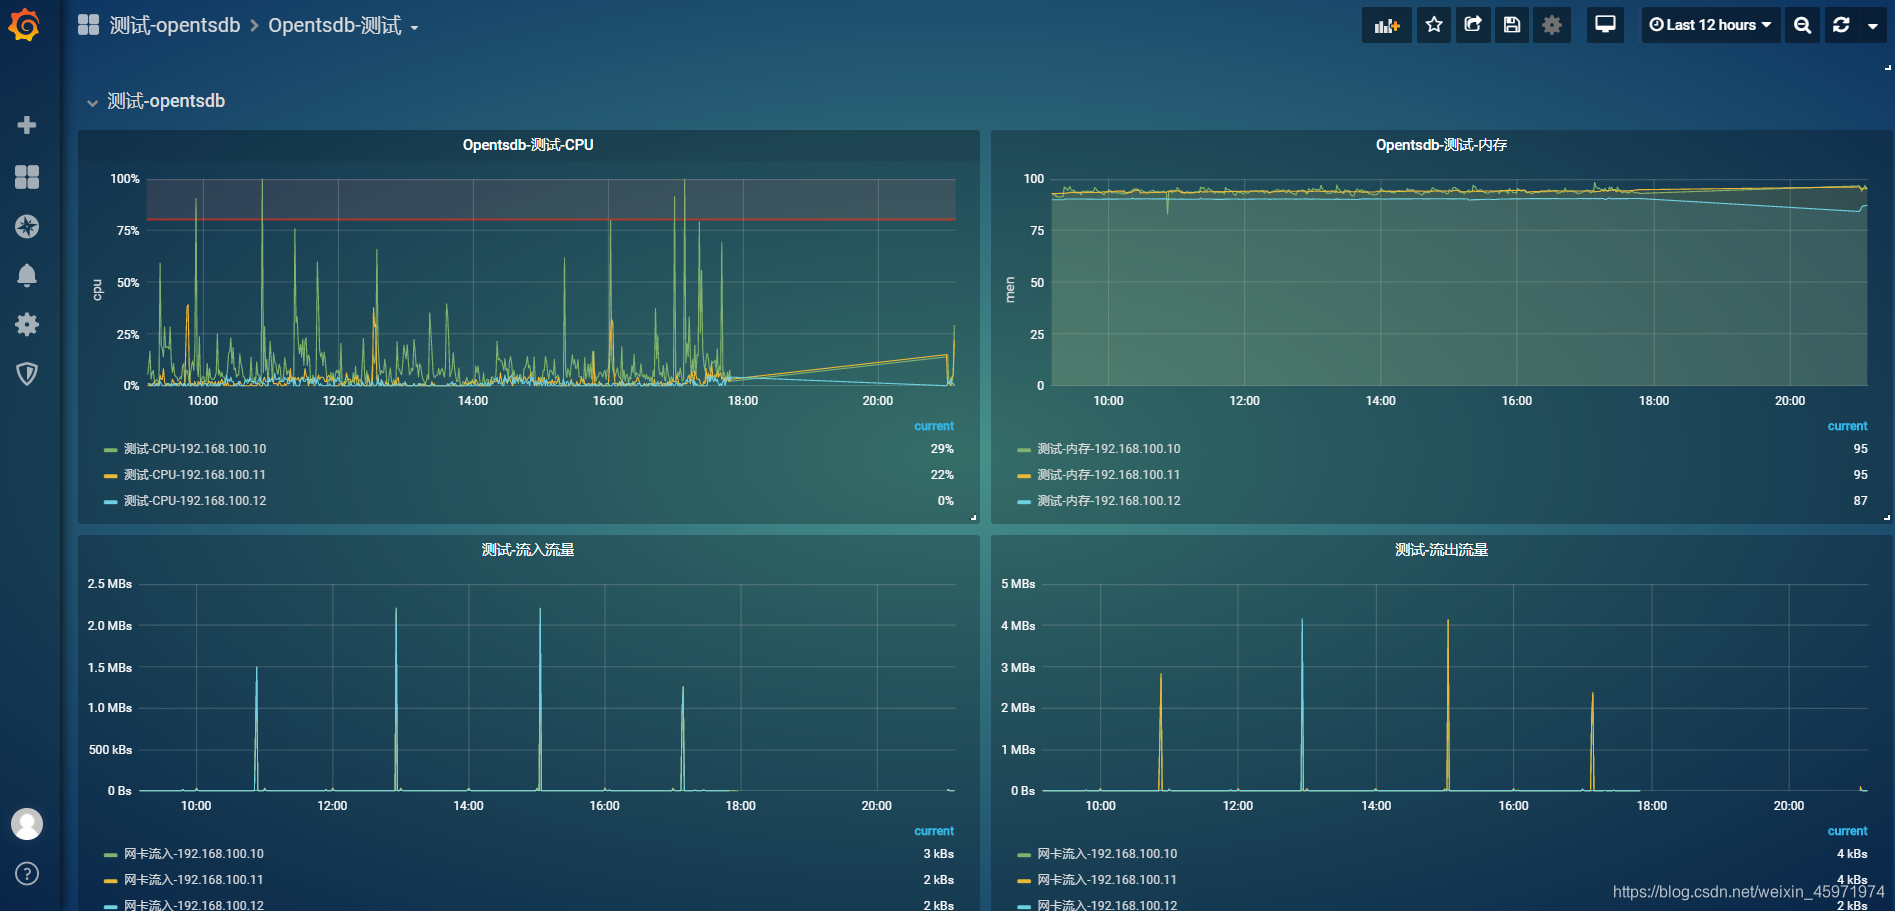Save the dashboard with the disk icon
Image resolution: width=1895 pixels, height=911 pixels.
coord(1512,25)
